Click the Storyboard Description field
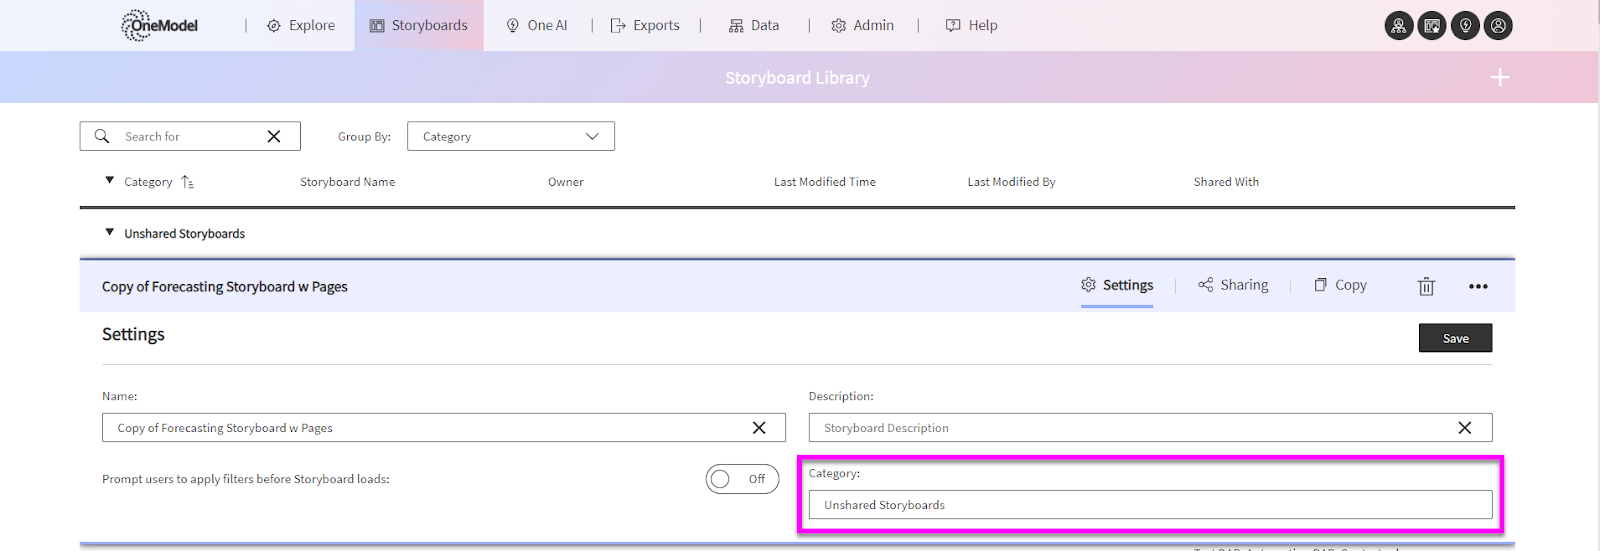This screenshot has width=1600, height=551. pyautogui.click(x=1130, y=428)
